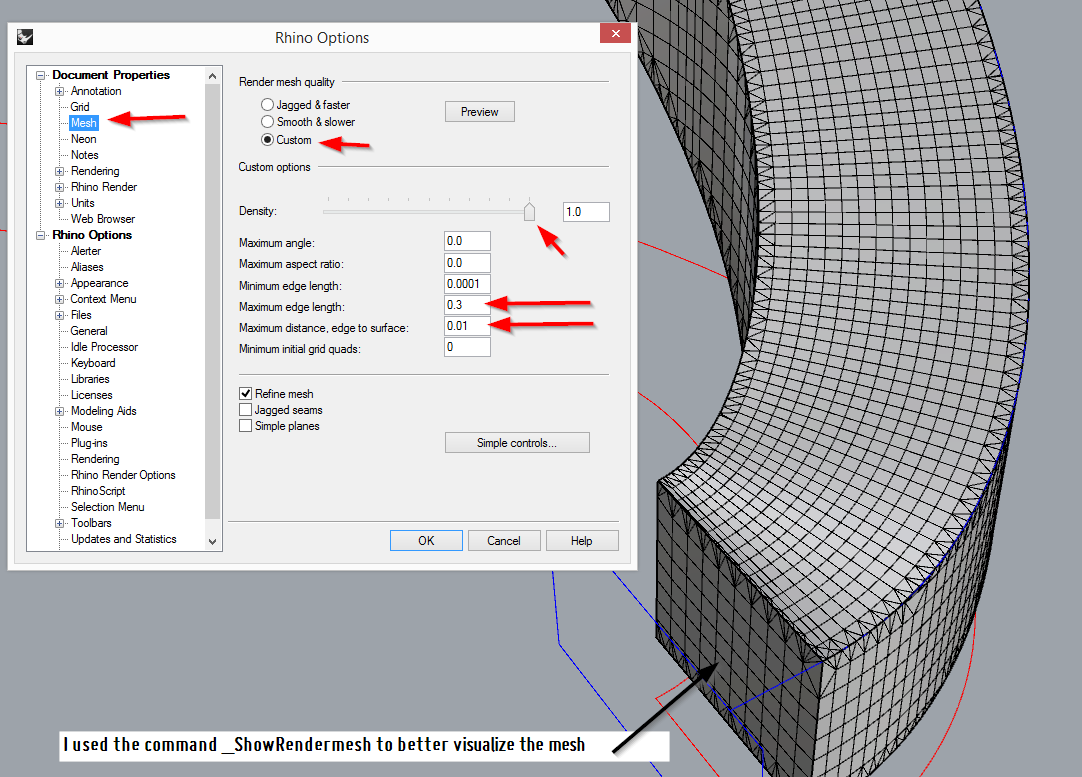The width and height of the screenshot is (1082, 777).
Task: Open the RhinoScript options page
Action: [98, 491]
